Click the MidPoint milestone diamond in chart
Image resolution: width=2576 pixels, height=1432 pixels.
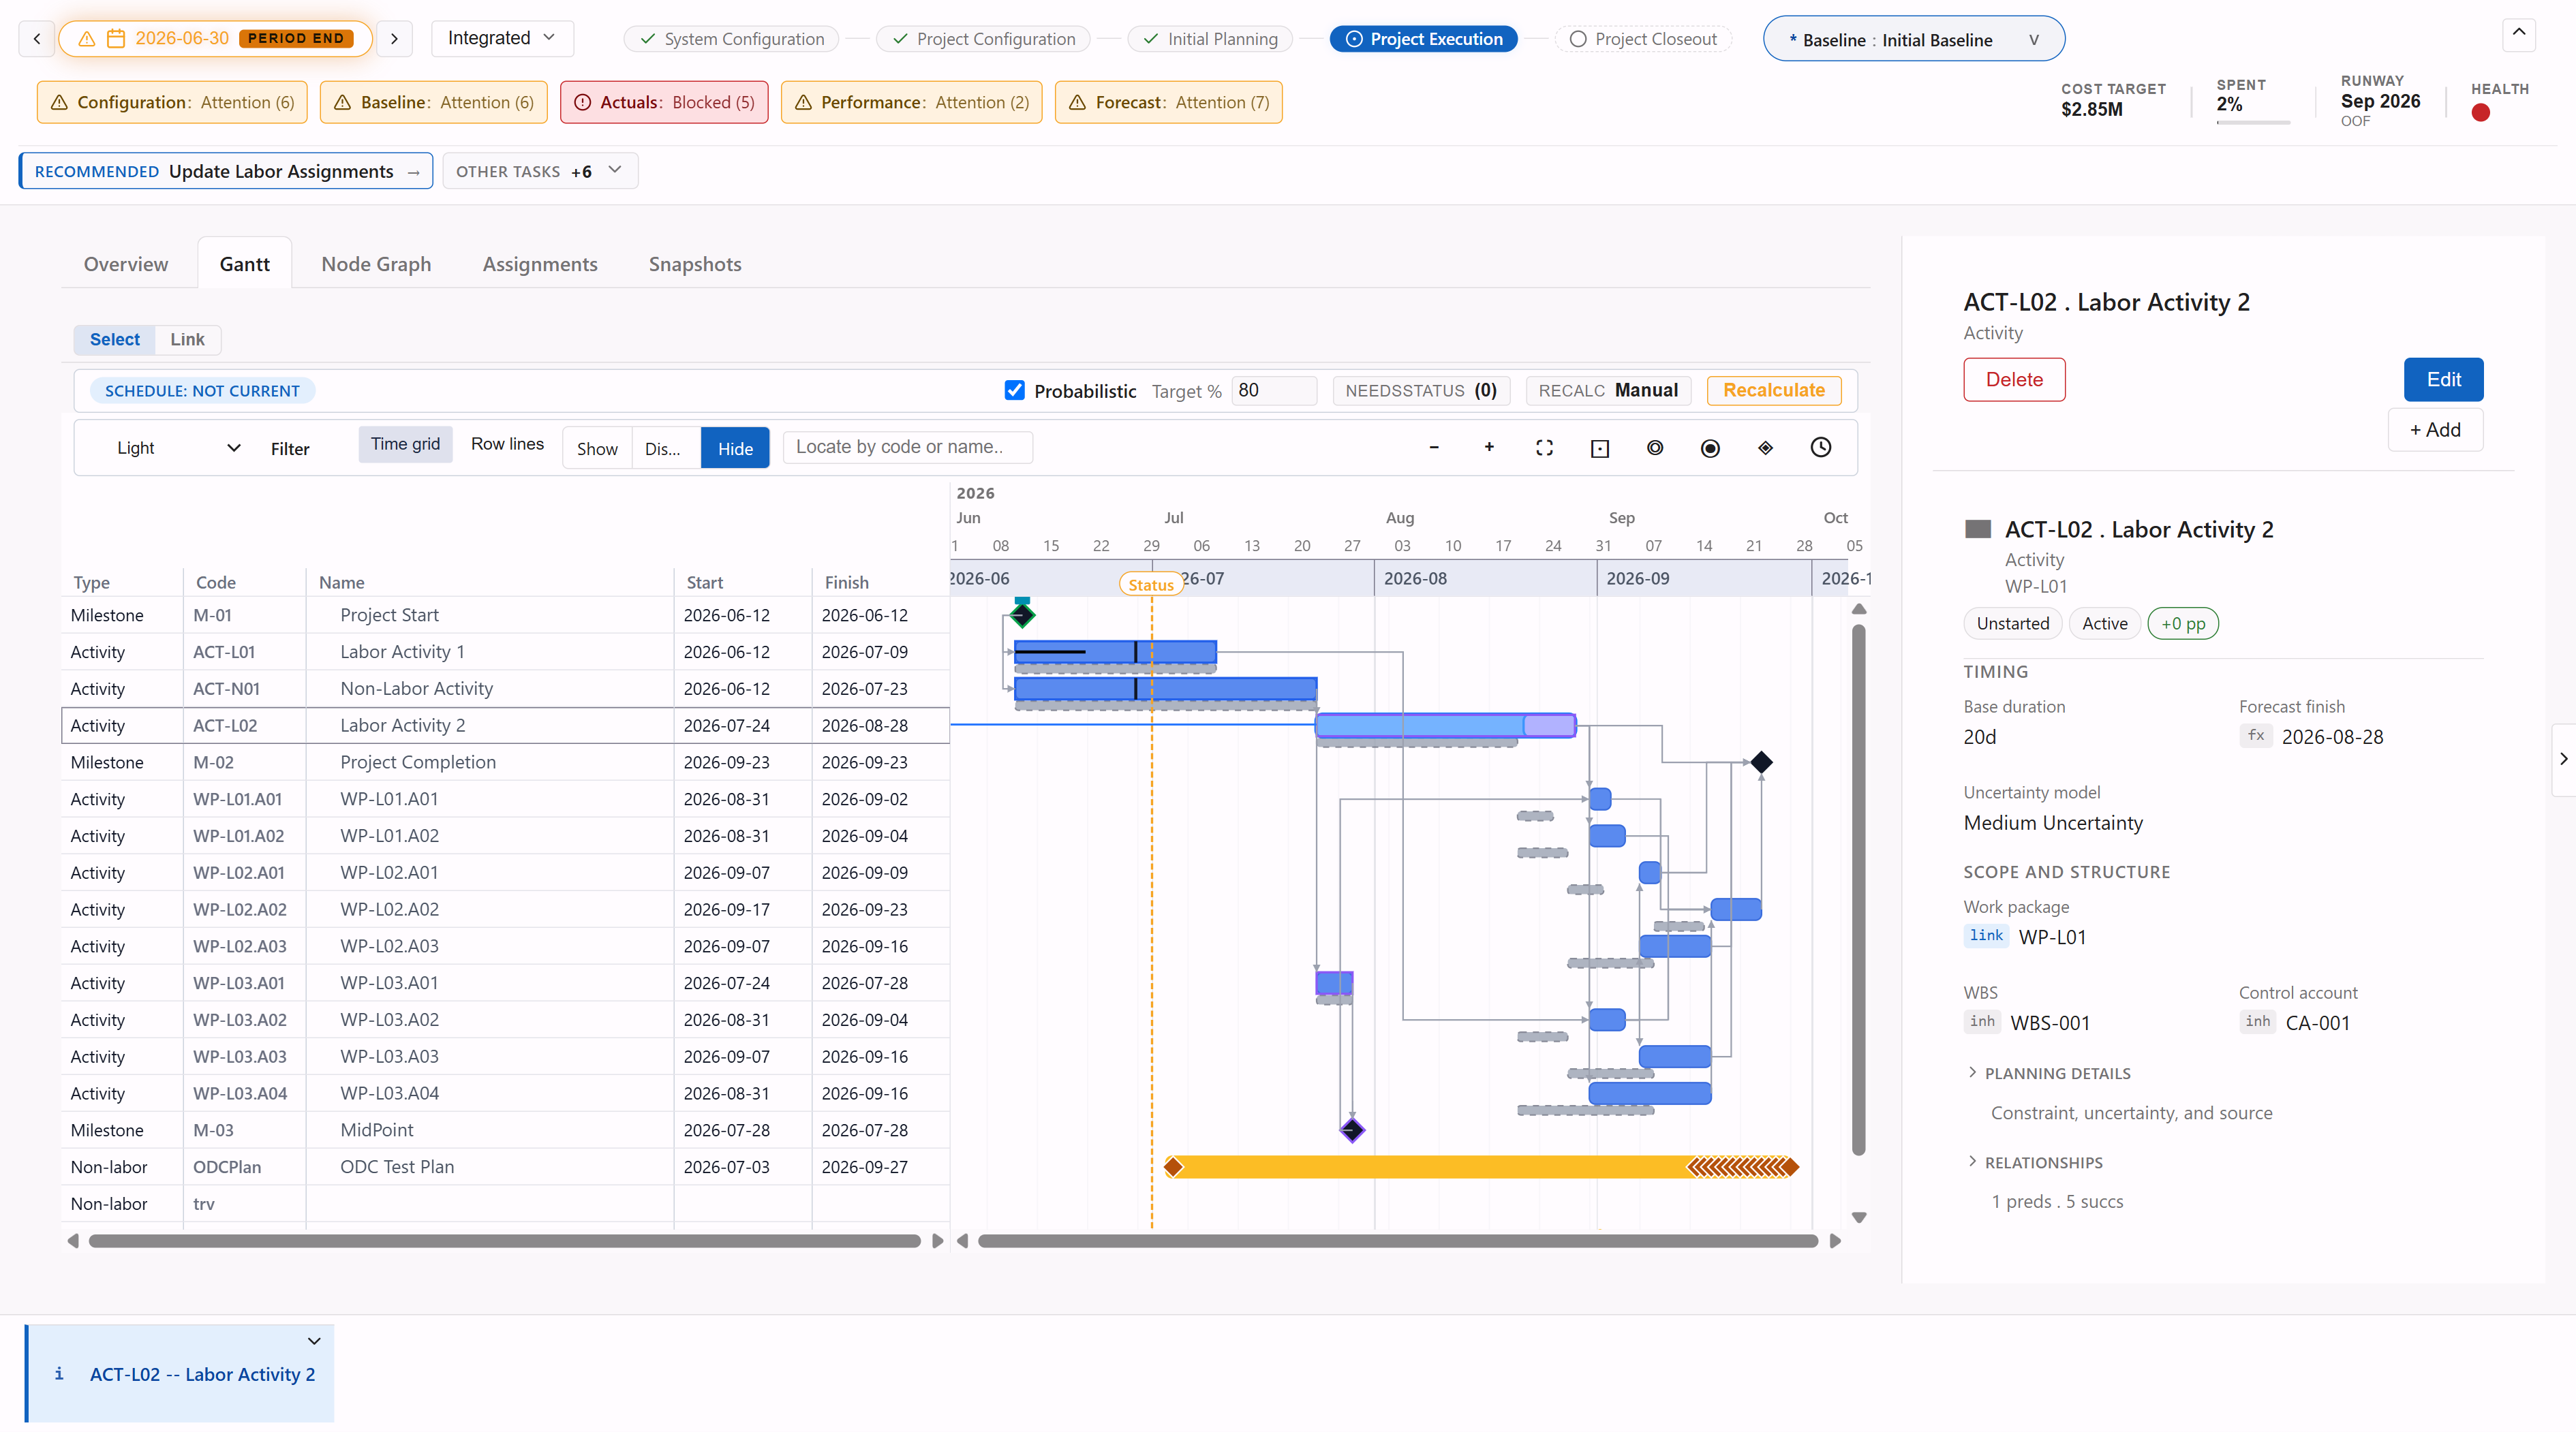point(1352,1130)
